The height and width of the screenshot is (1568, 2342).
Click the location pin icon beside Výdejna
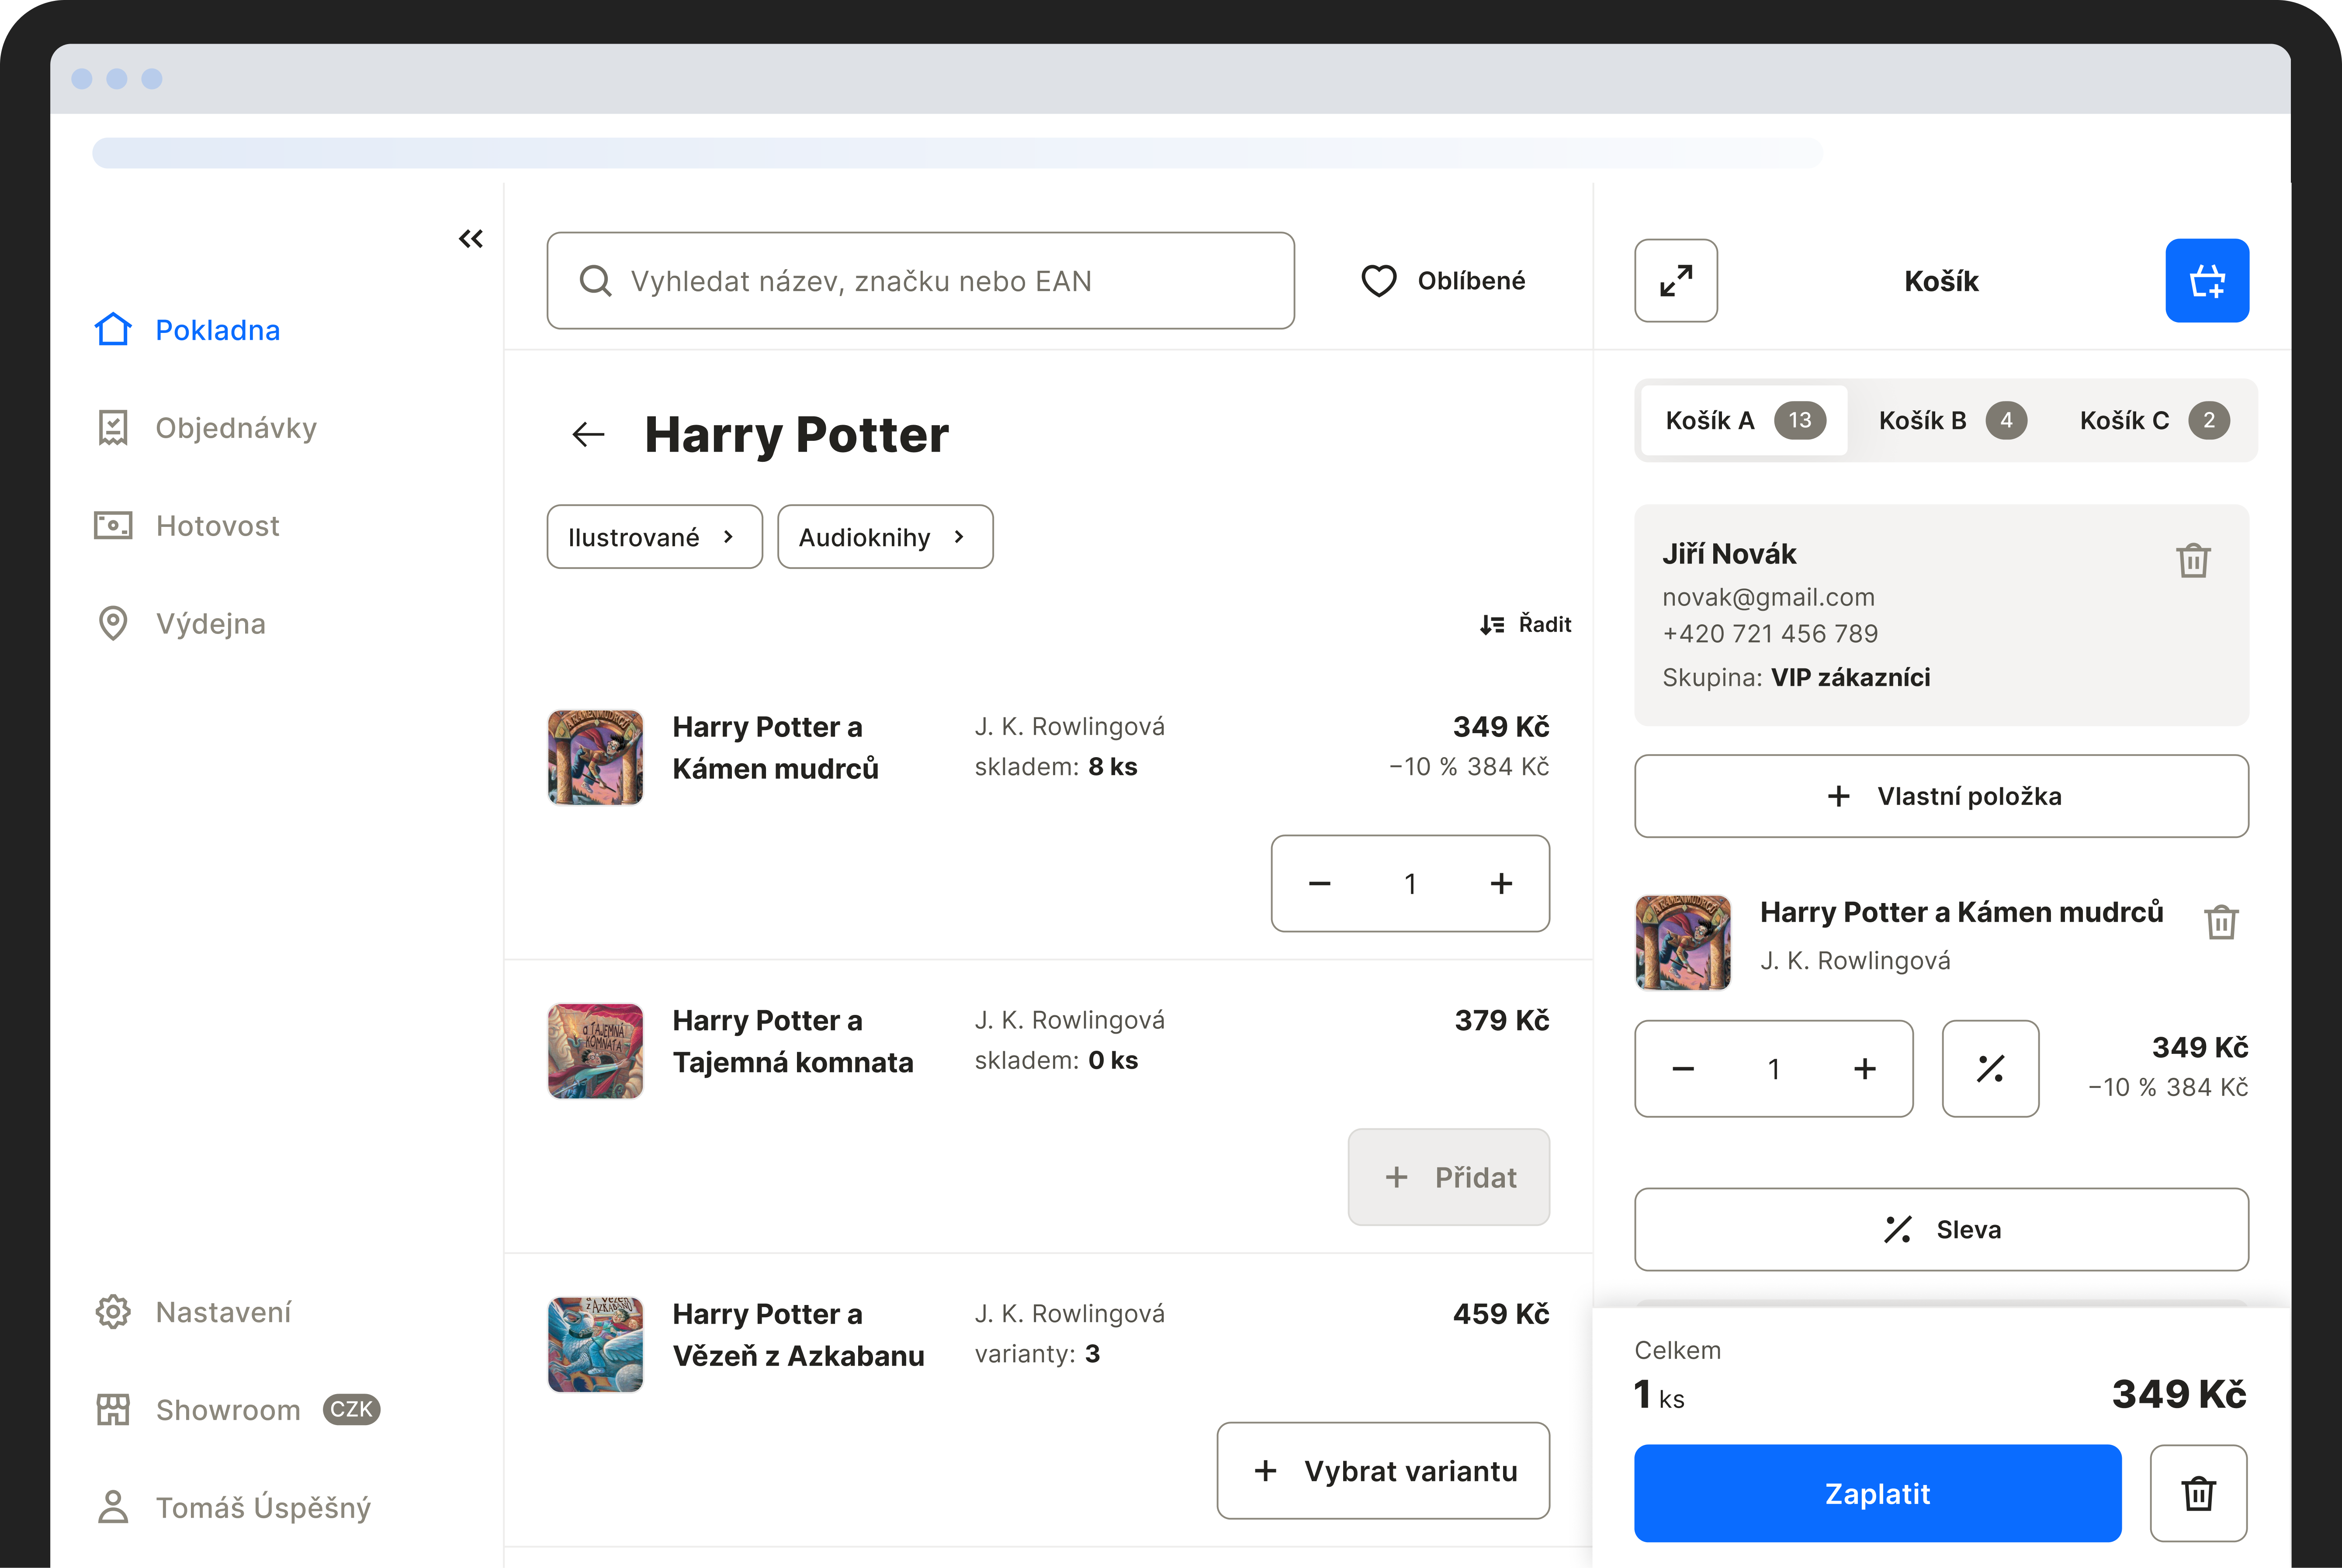(x=113, y=623)
